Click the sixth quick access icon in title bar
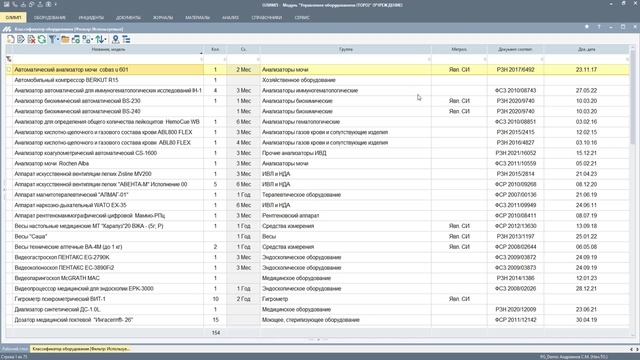This screenshot has height=360, width=640. tap(48, 4)
